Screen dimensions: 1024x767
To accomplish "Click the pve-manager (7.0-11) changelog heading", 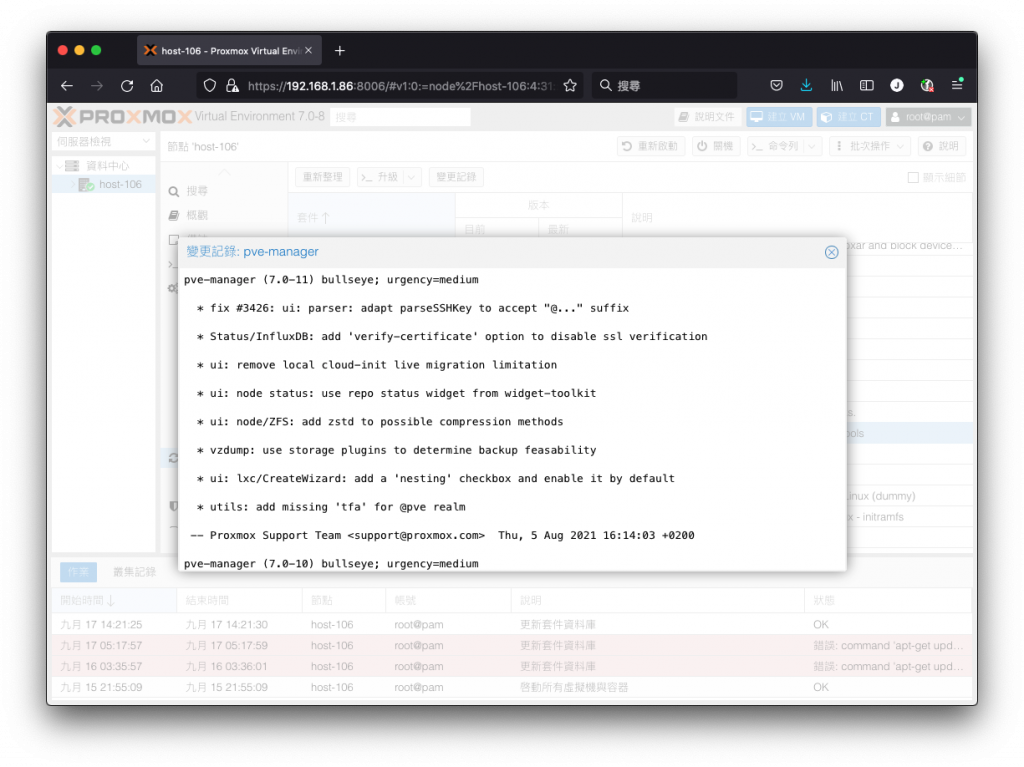I will click(331, 280).
